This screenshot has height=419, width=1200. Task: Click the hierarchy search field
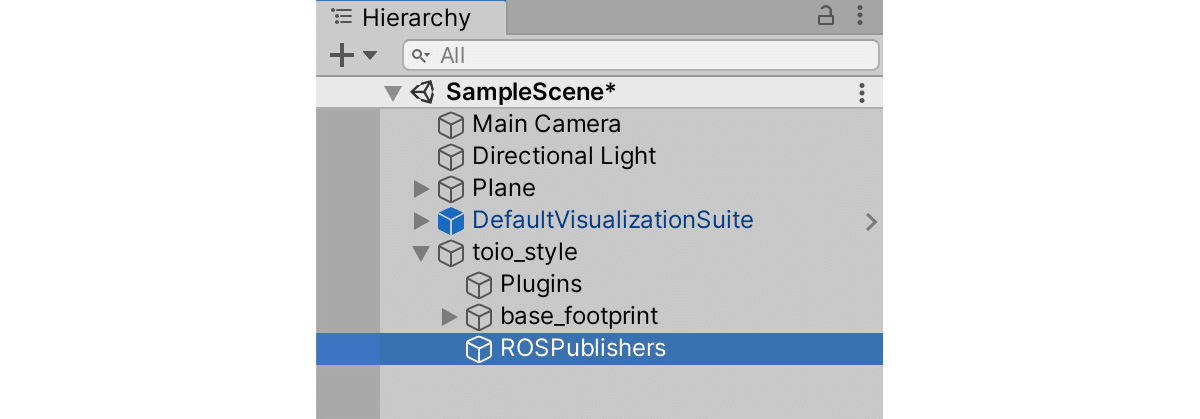click(641, 55)
